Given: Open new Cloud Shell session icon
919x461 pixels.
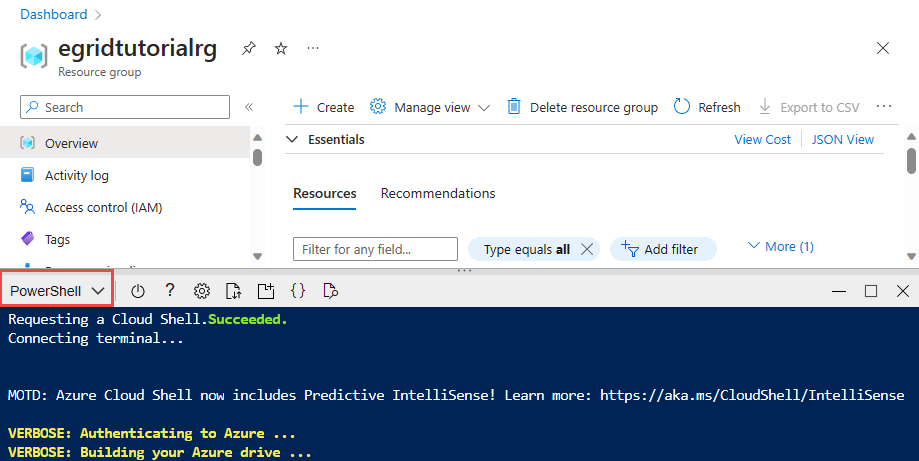Looking at the screenshot, I should coord(266,291).
